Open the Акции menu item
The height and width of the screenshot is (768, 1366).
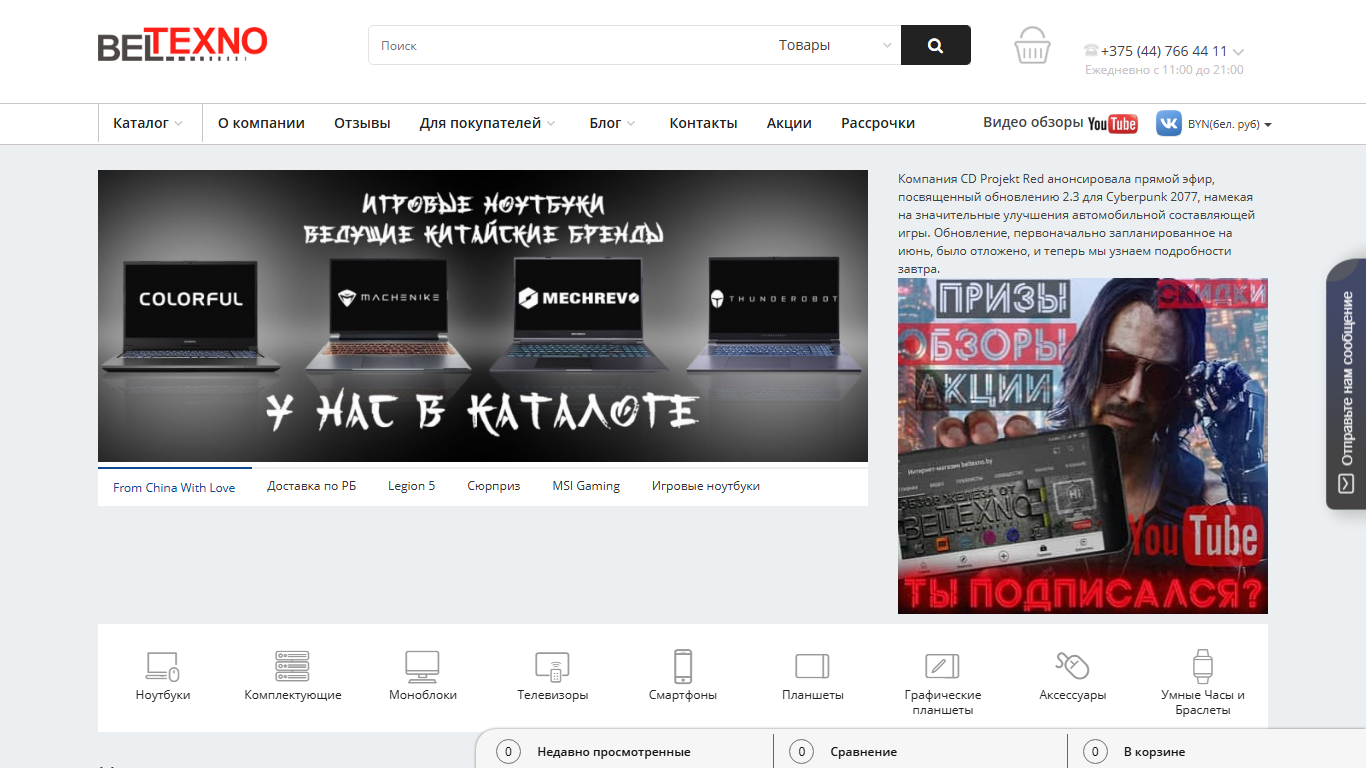click(789, 123)
